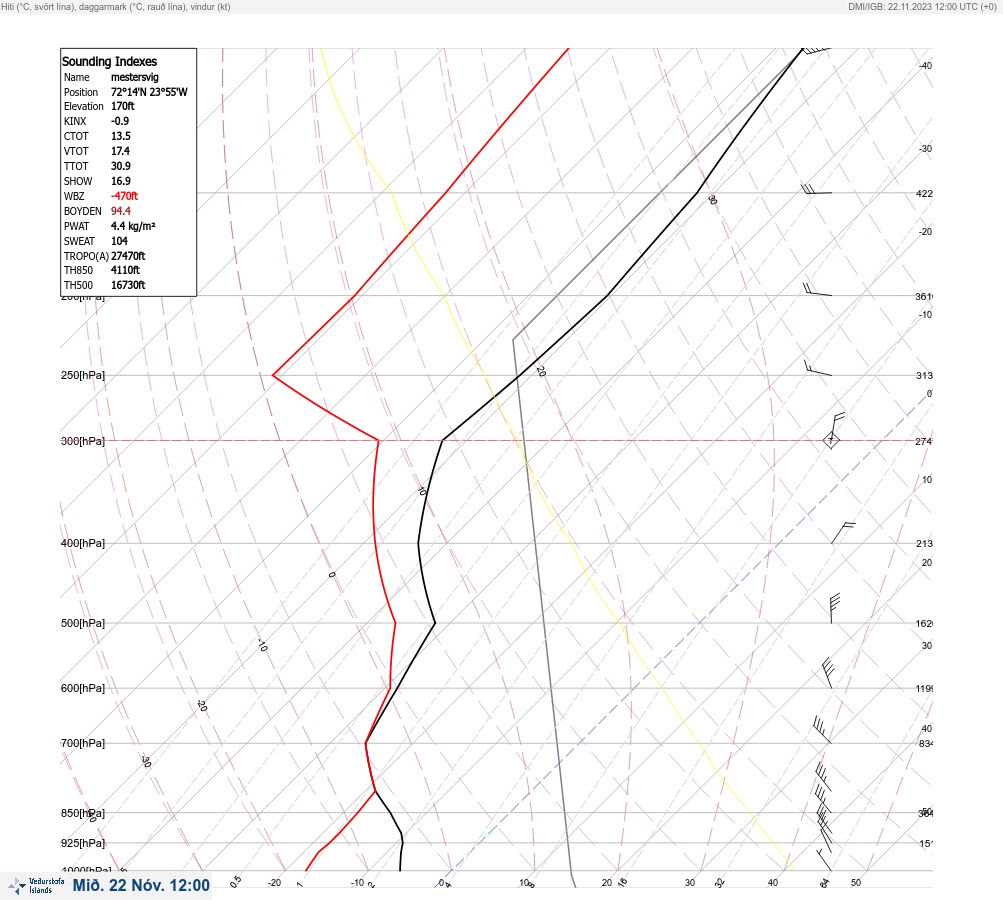Click the grey parcel line kink near 225 hPa
Image resolution: width=1003 pixels, height=900 pixels.
point(513,340)
